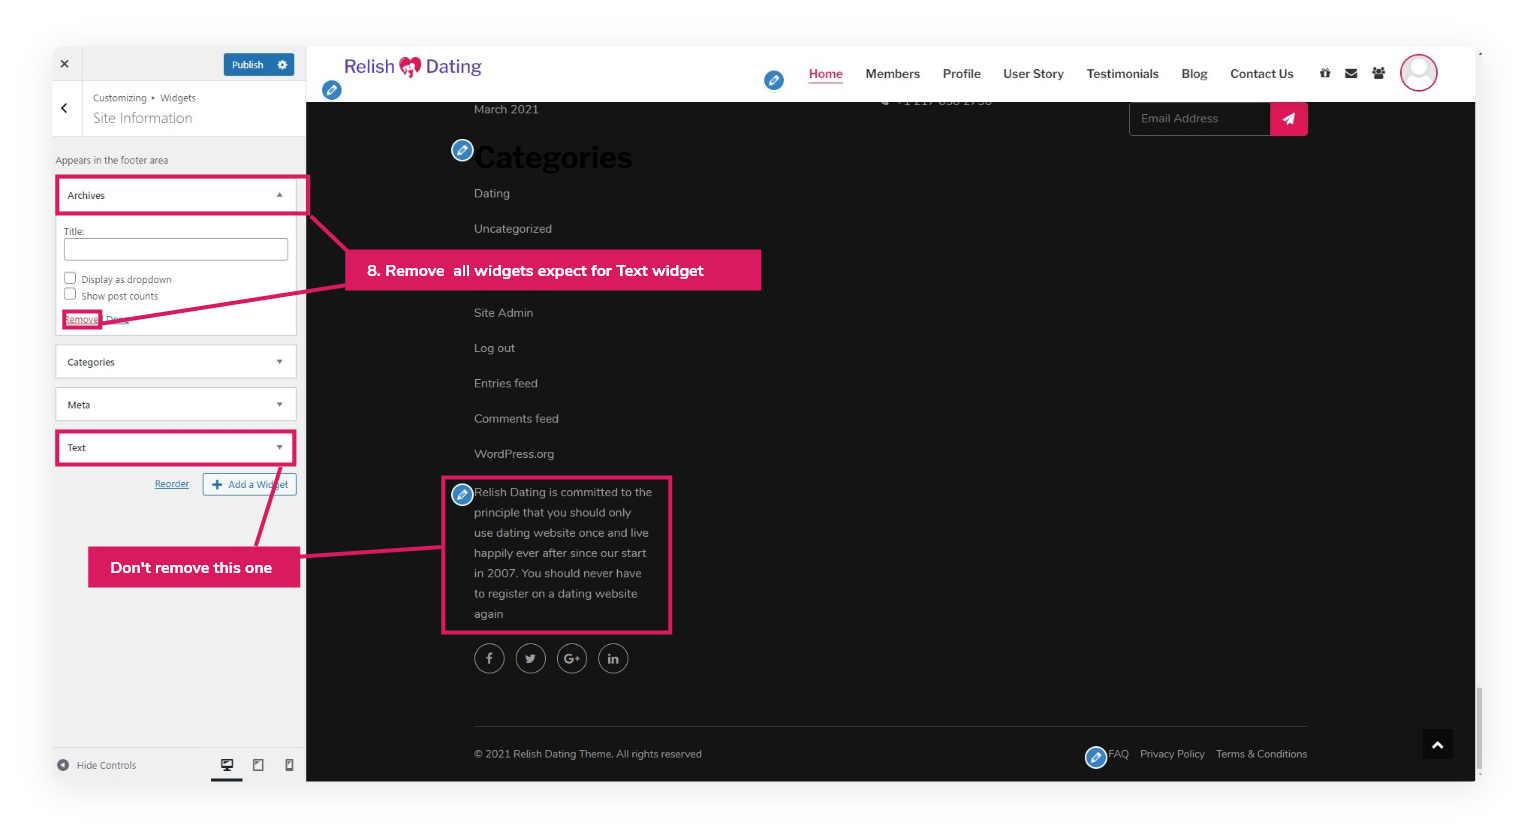Viewport: 1535px width, 840px height.
Task: Click edit pencil beside navigation menu
Action: pos(774,80)
